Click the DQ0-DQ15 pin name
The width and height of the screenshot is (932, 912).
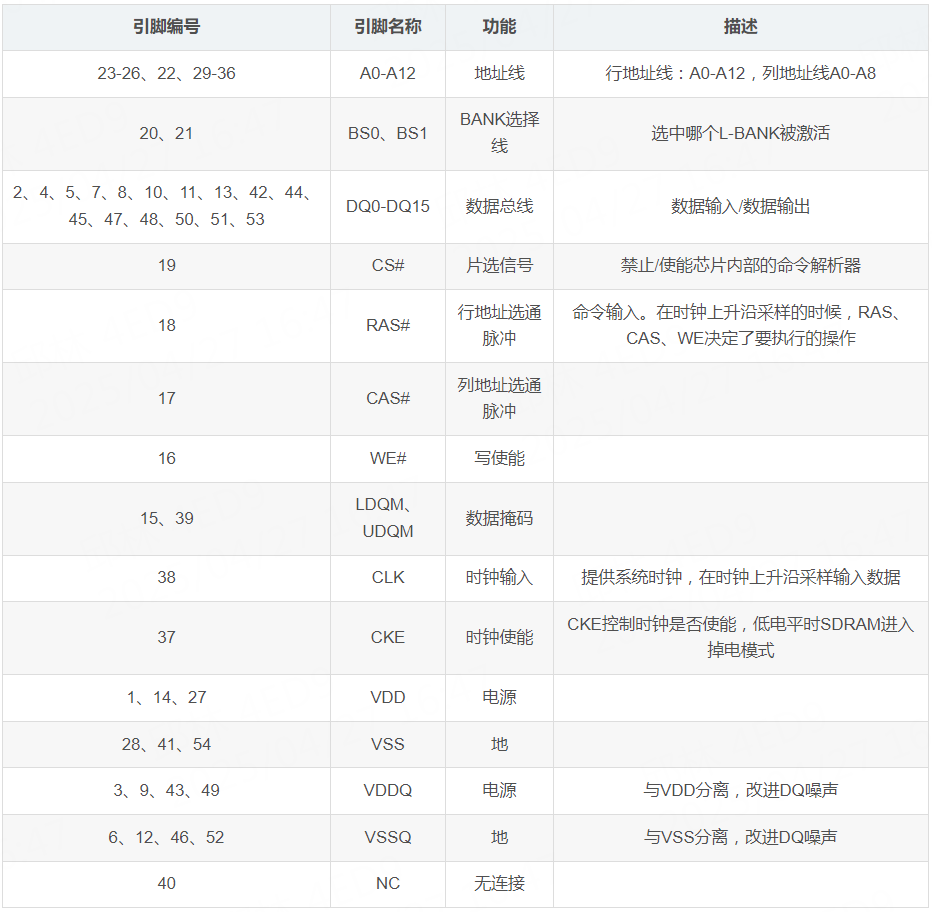coord(388,206)
